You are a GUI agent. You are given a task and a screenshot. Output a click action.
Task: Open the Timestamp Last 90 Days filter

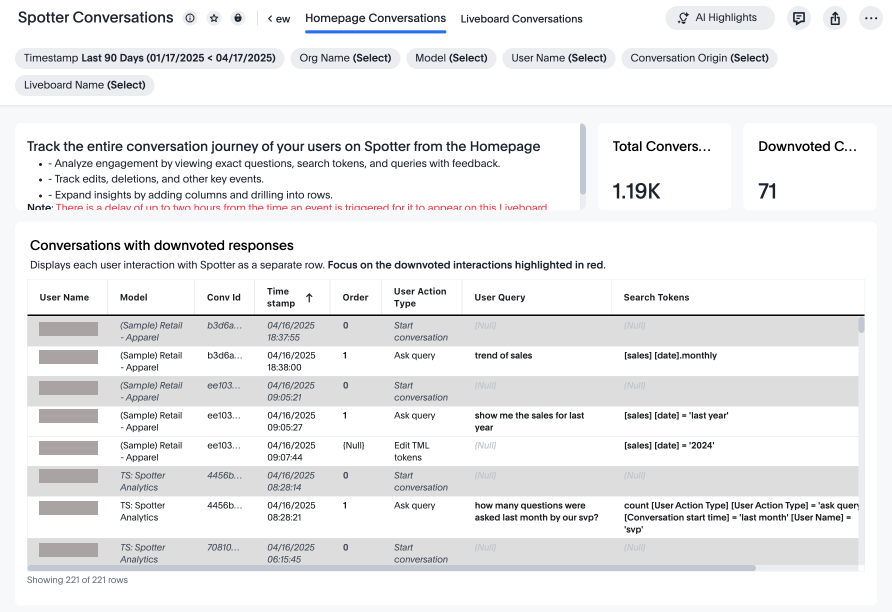pos(149,58)
